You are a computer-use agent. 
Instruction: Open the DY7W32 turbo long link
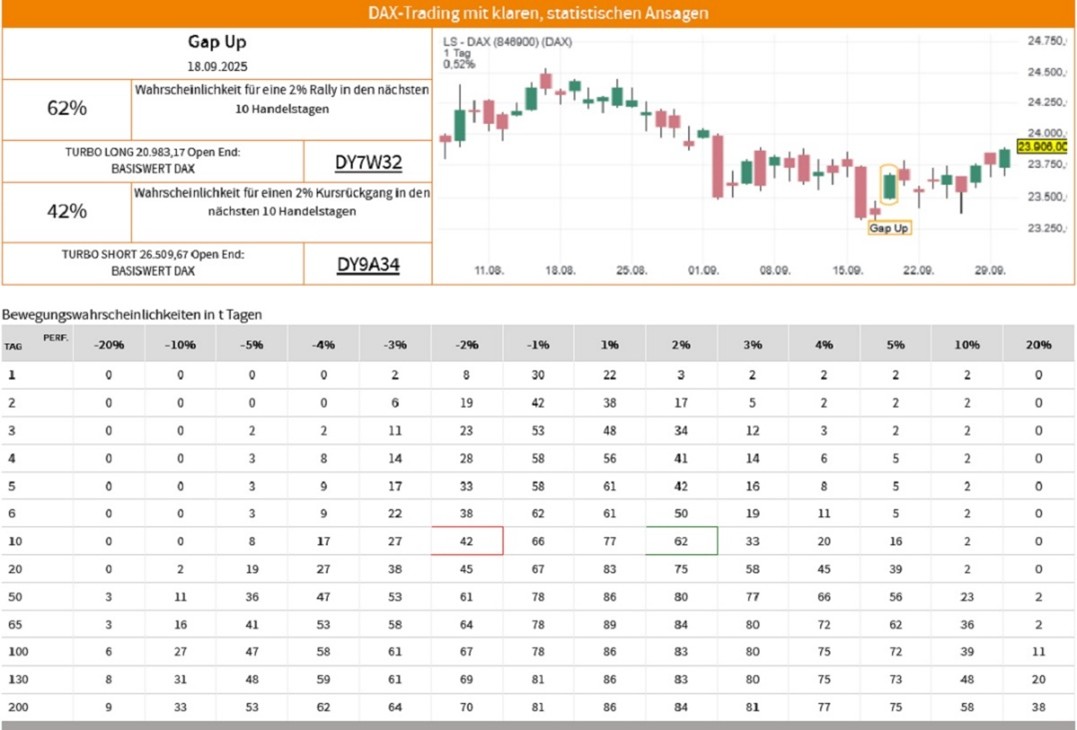point(368,162)
